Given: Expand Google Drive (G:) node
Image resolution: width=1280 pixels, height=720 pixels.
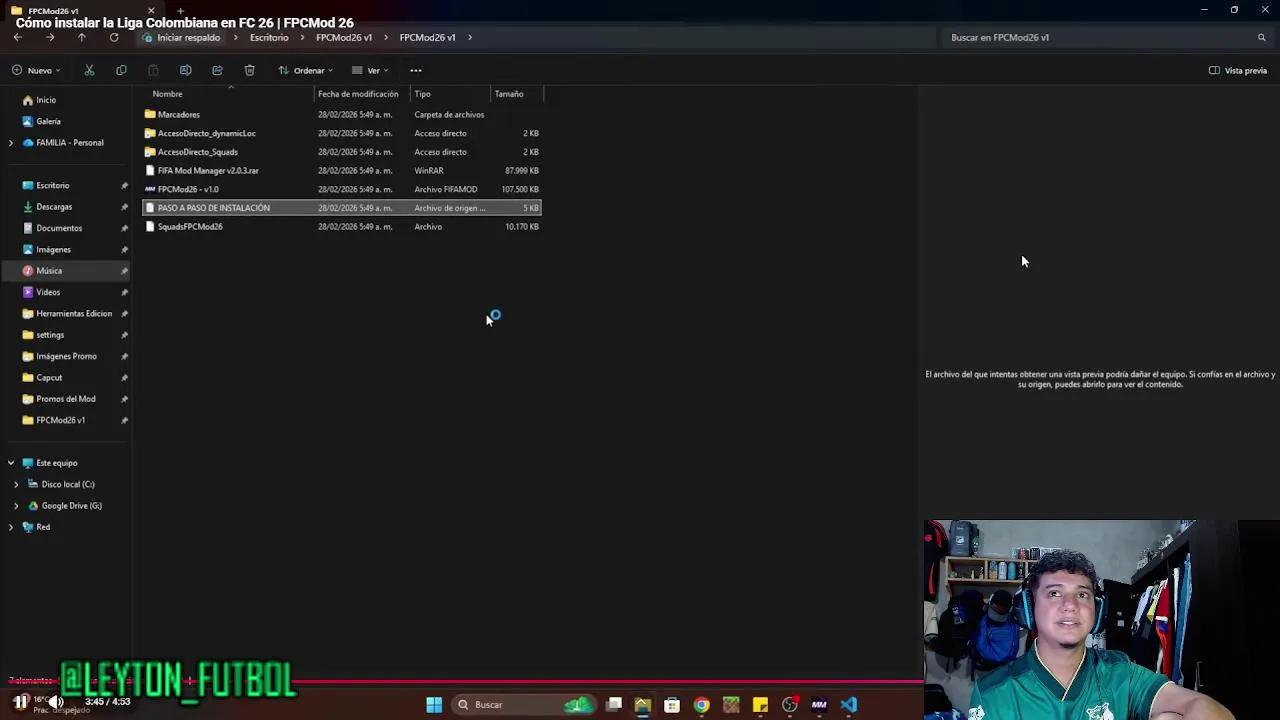Looking at the screenshot, I should pyautogui.click(x=16, y=506).
